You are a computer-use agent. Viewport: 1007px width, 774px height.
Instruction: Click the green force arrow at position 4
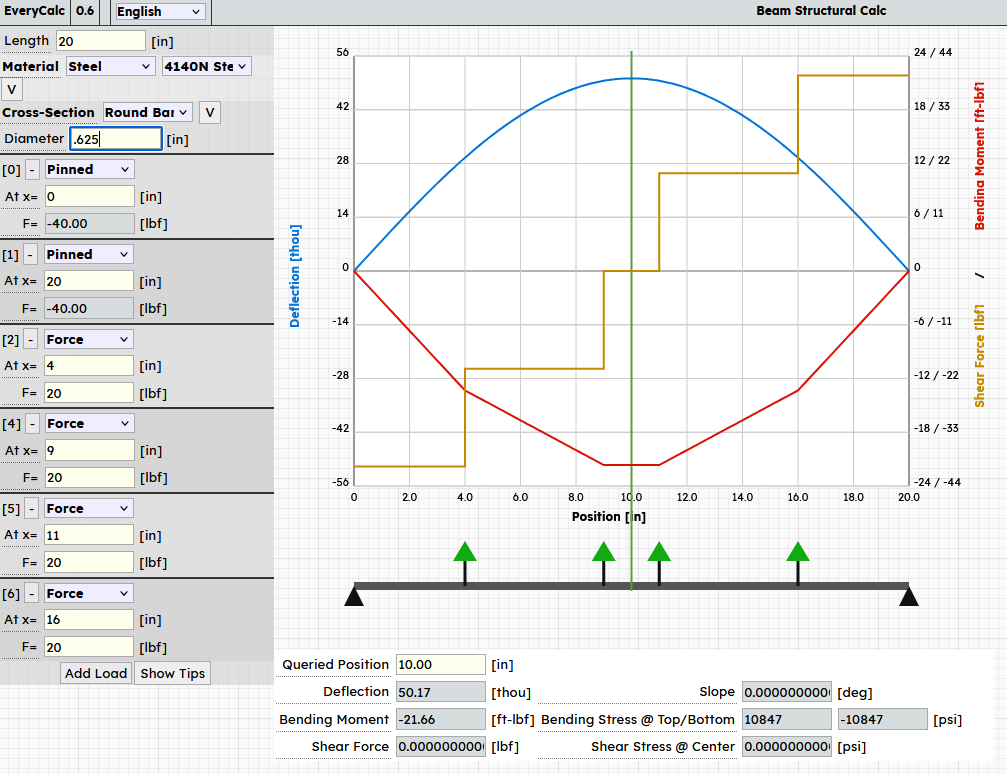465,553
